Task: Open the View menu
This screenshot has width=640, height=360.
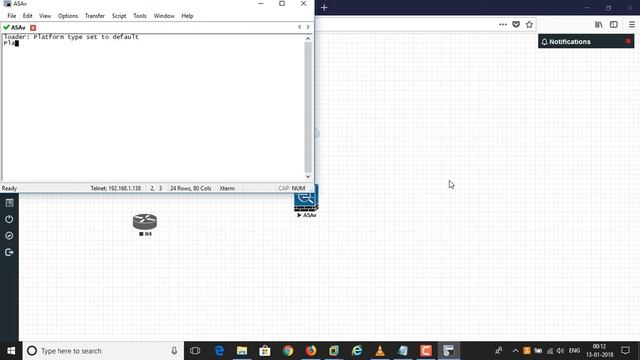Action: click(x=45, y=16)
